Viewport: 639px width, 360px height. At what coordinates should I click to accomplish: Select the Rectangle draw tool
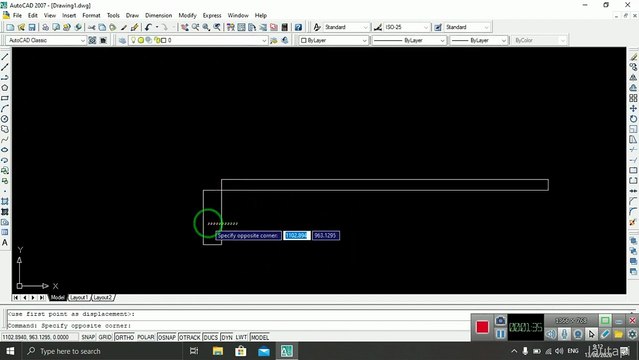tap(5, 98)
